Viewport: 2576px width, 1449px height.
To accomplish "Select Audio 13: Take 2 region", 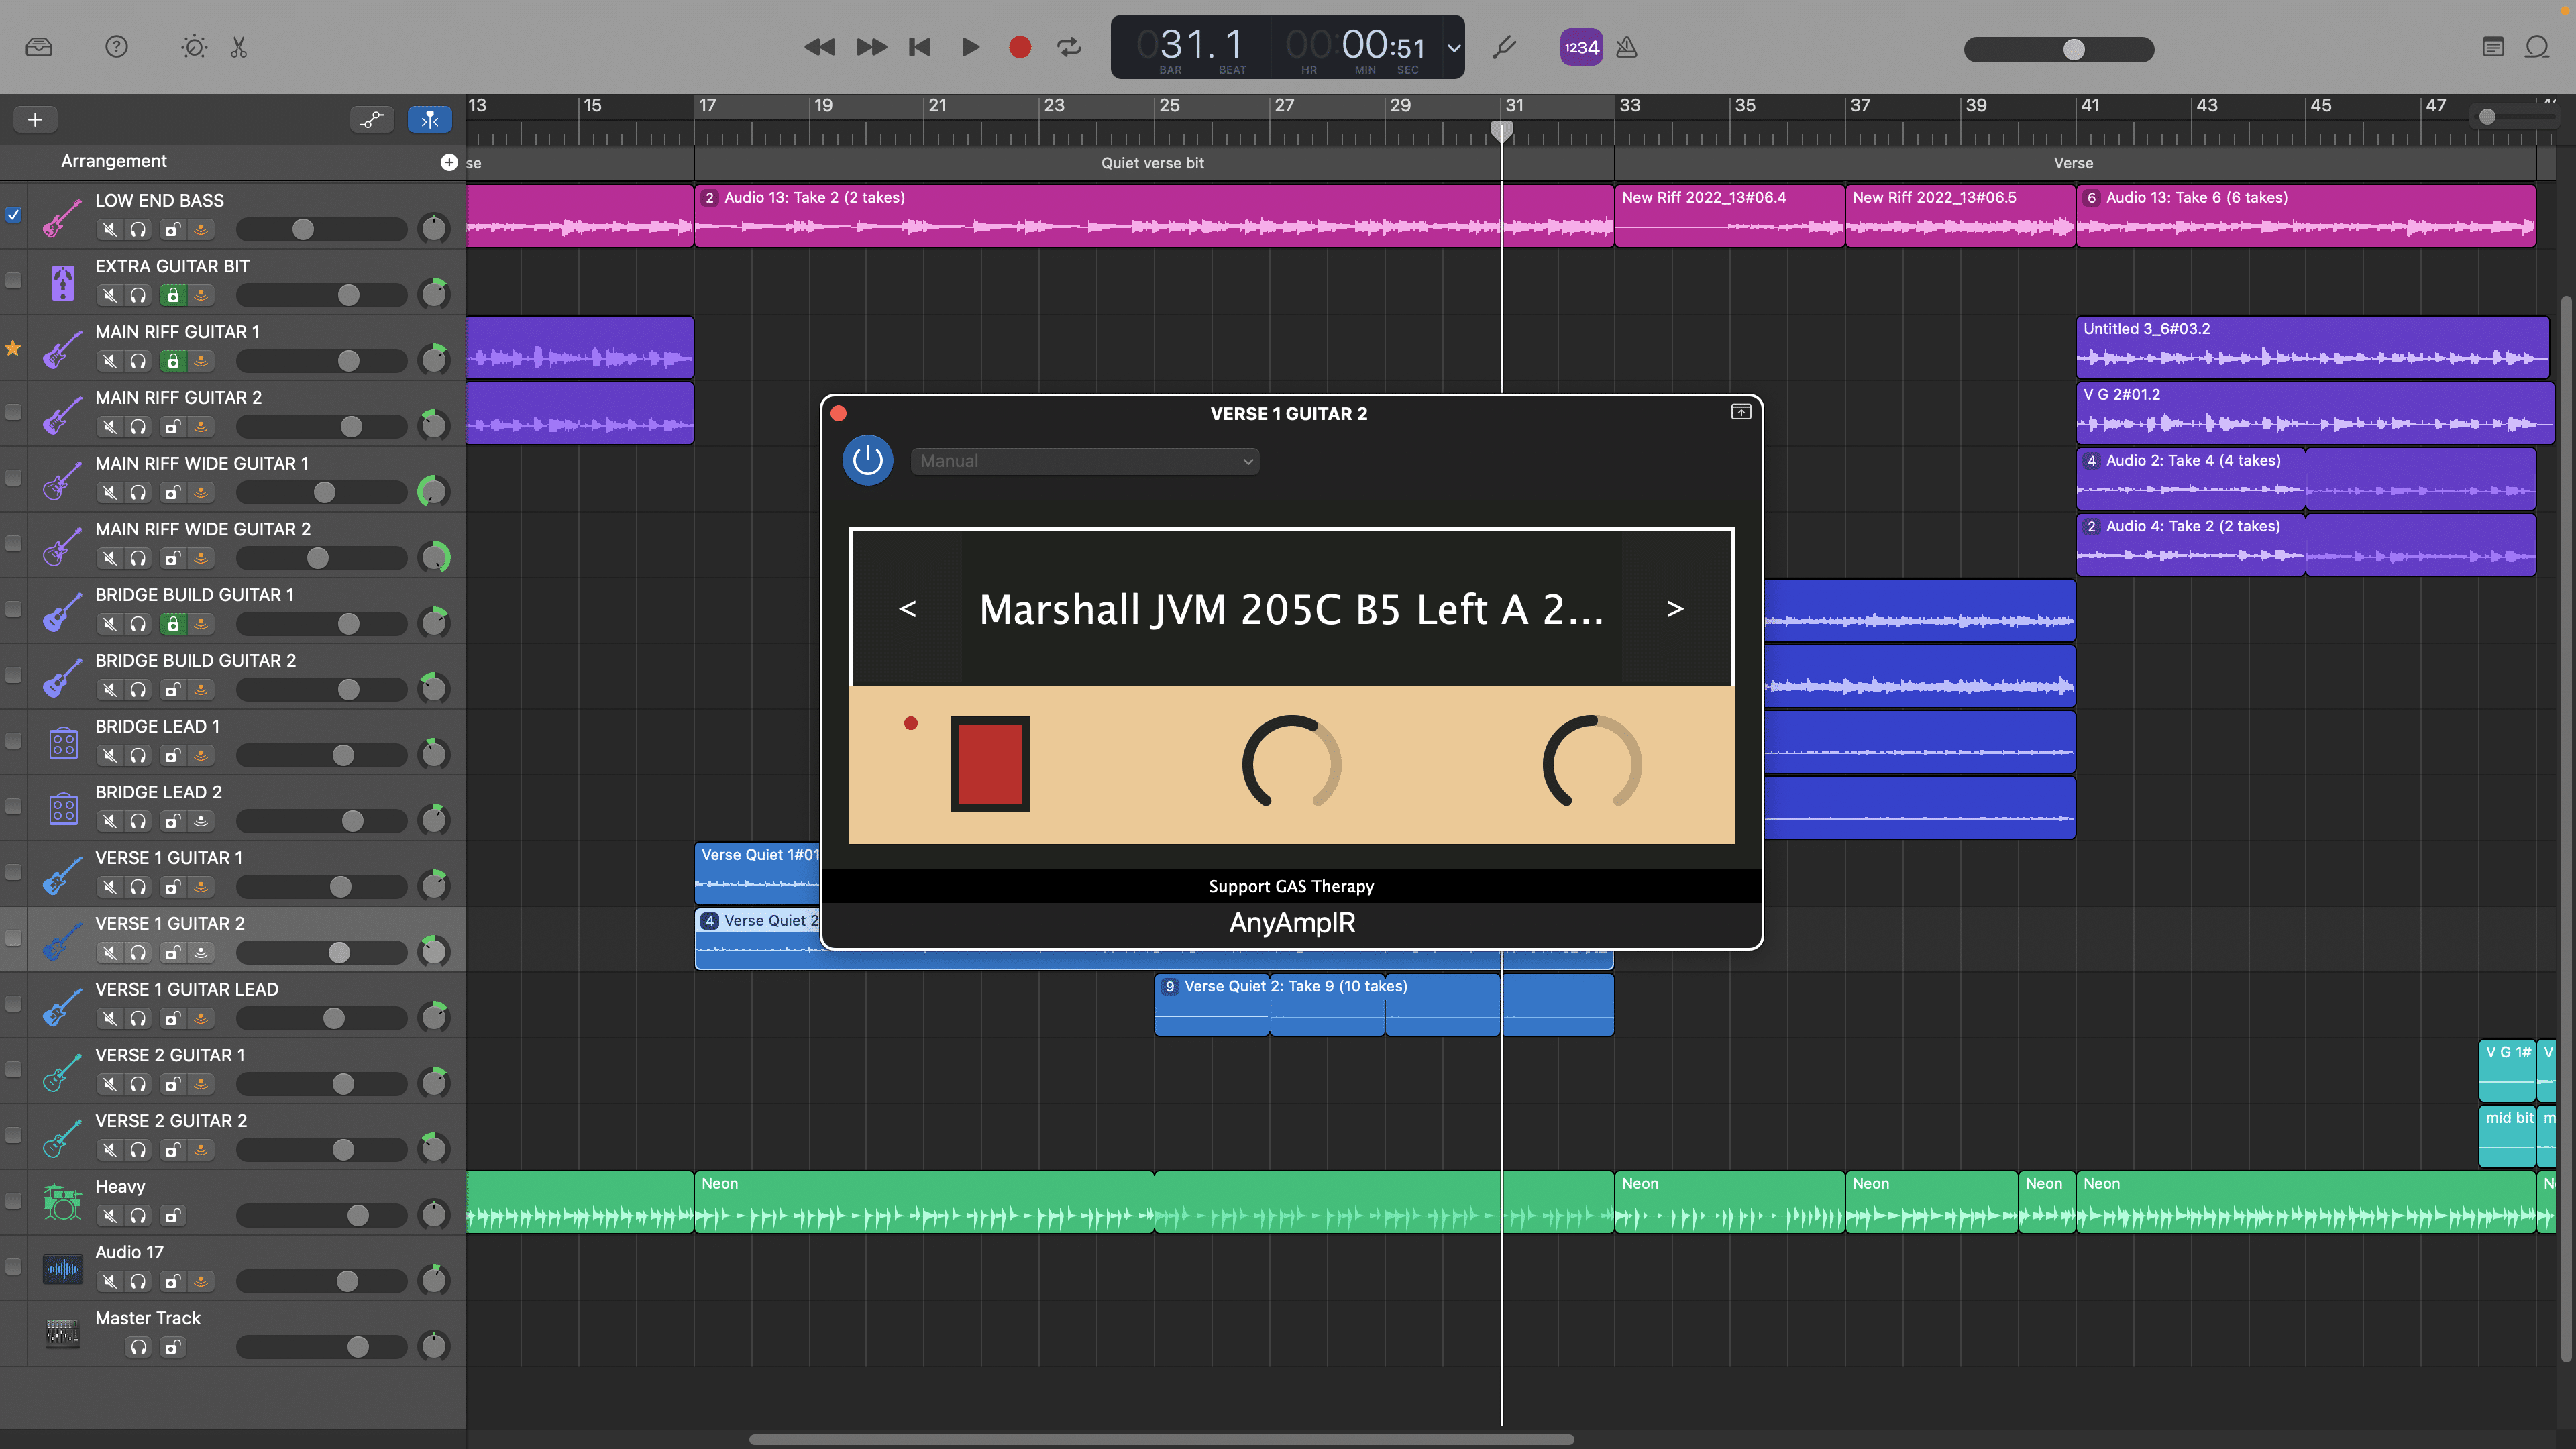I will click(x=1153, y=215).
